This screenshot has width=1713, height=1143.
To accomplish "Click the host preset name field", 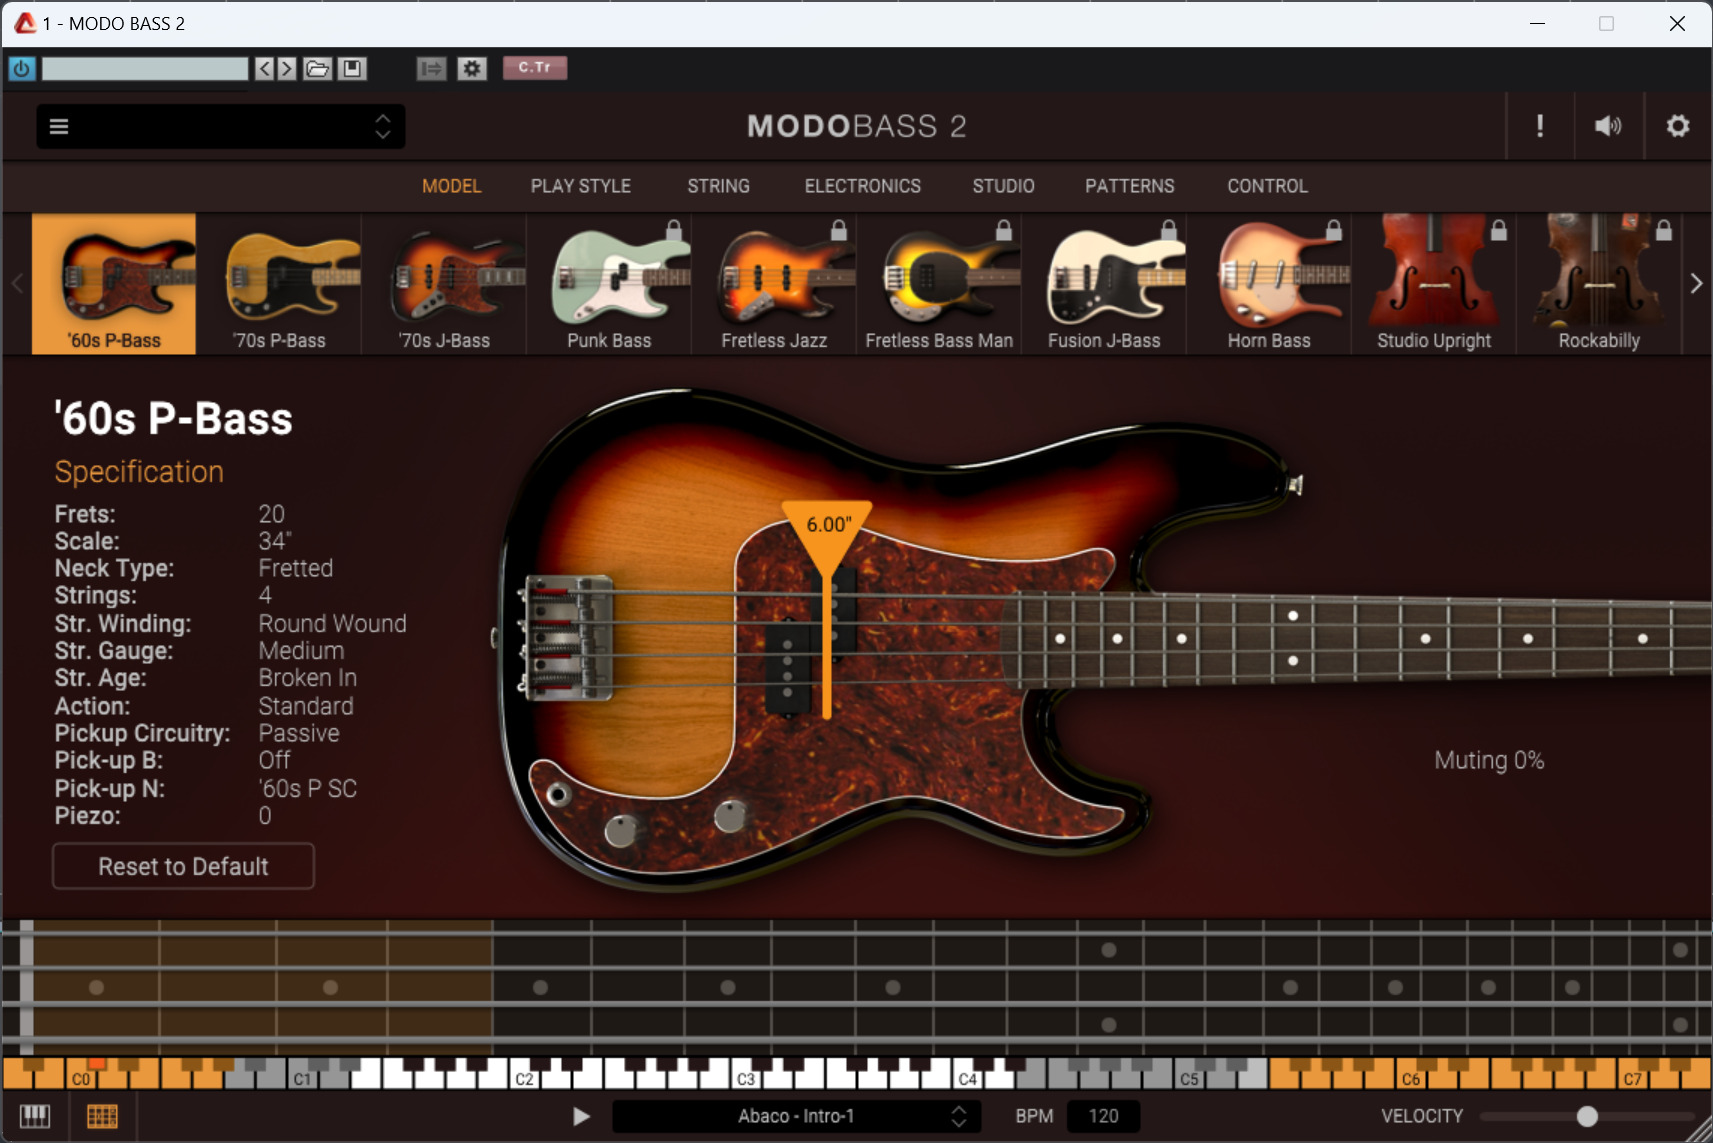I will tap(145, 68).
